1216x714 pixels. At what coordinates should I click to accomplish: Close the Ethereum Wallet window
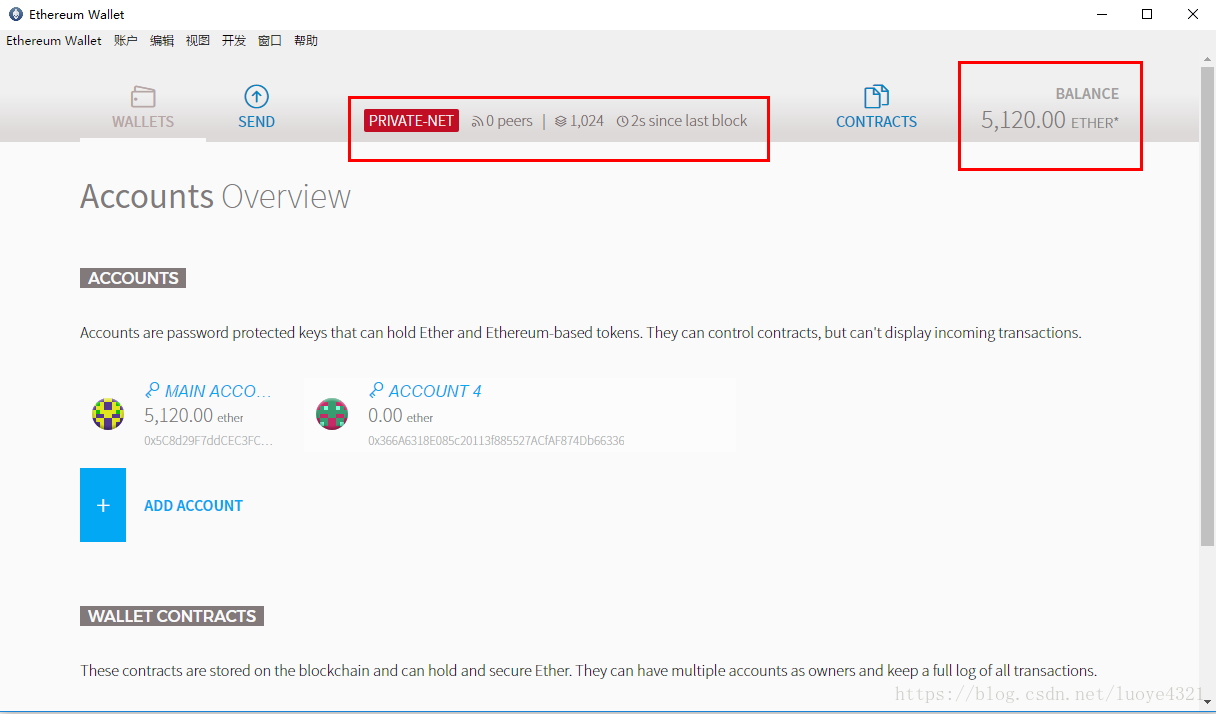point(1193,14)
